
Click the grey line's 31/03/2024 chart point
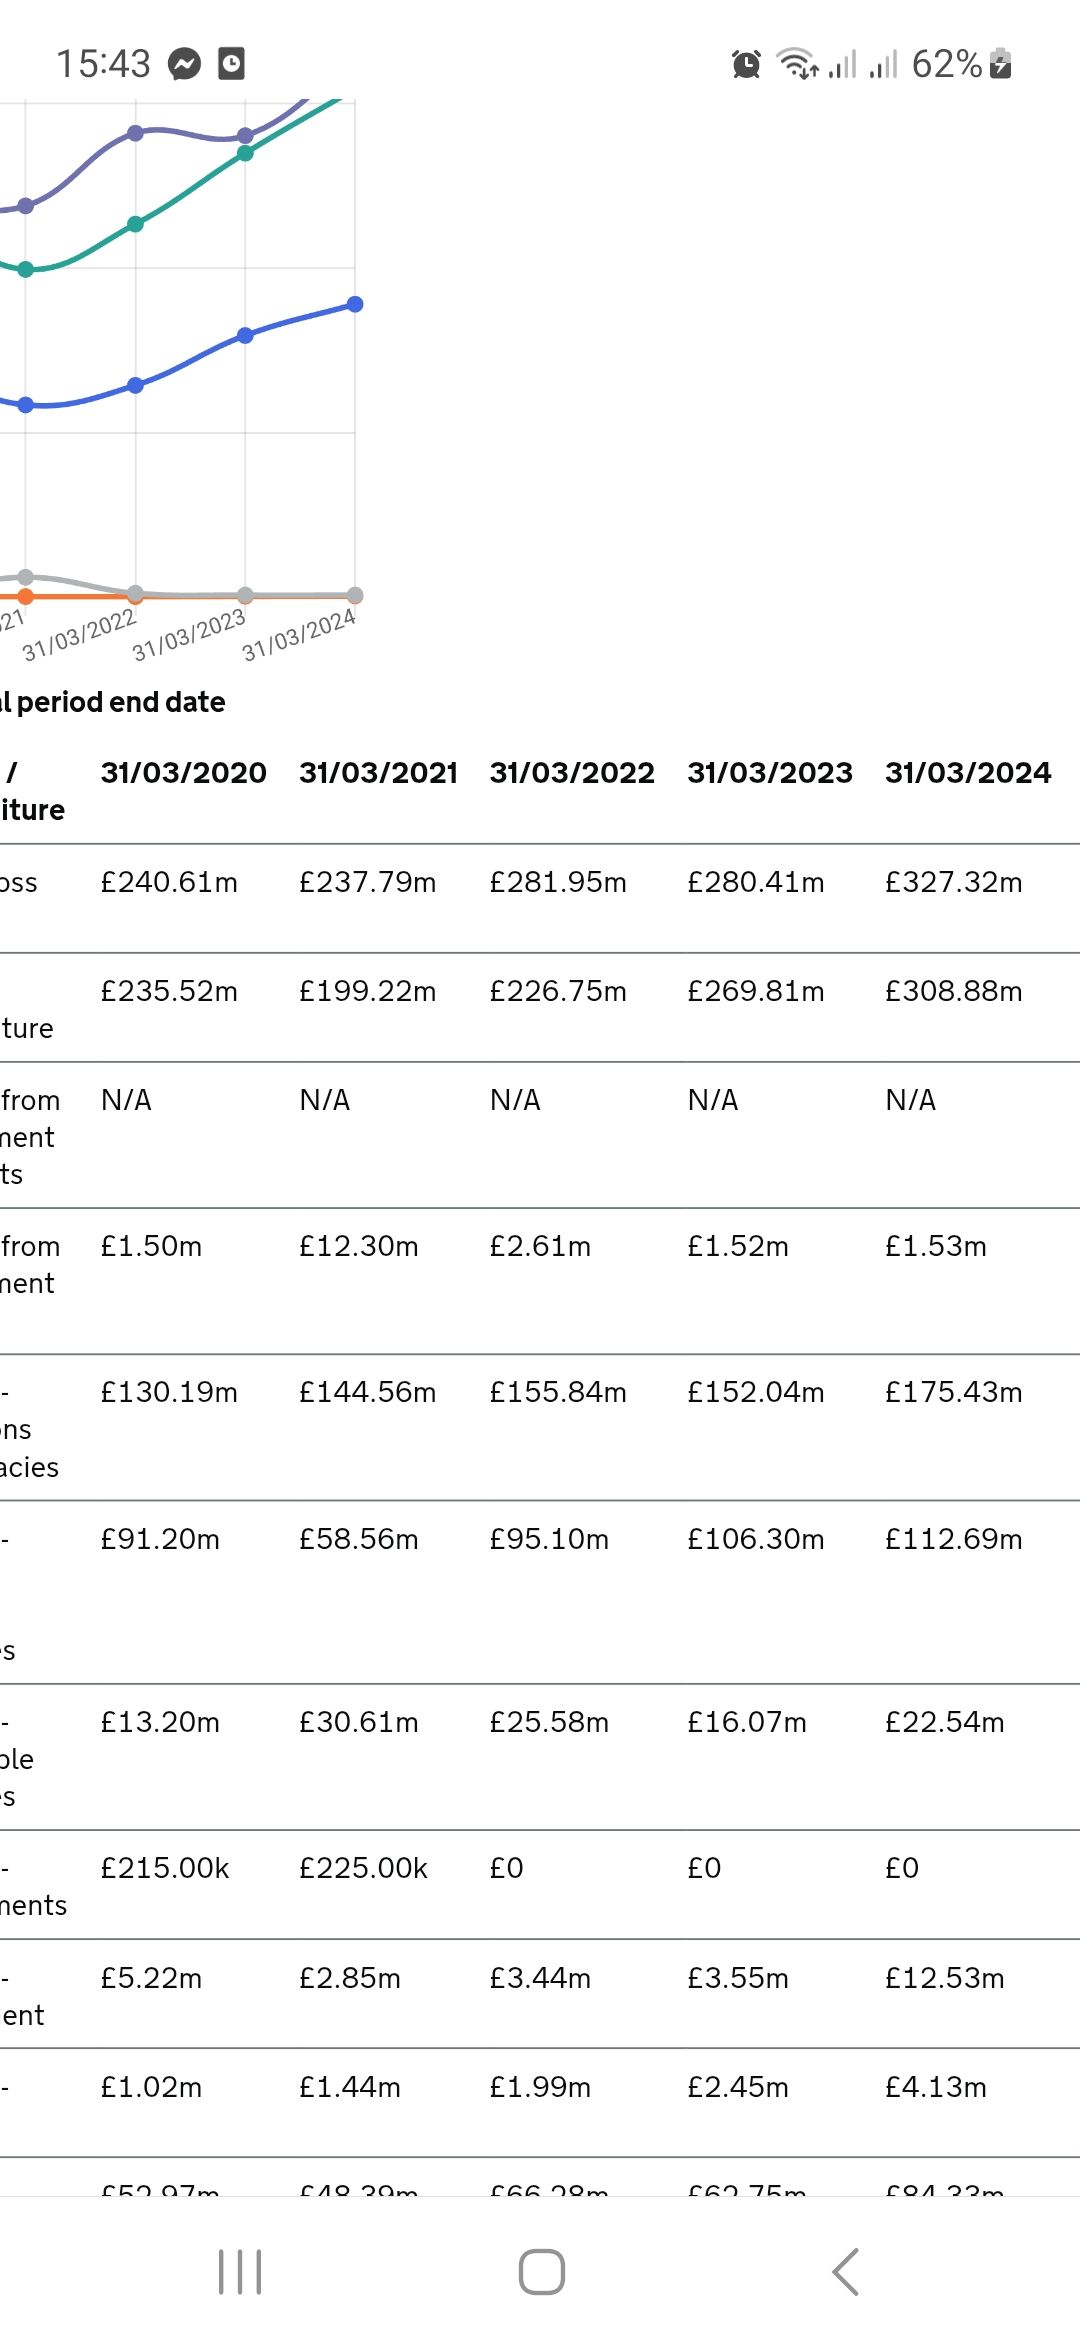pyautogui.click(x=355, y=595)
